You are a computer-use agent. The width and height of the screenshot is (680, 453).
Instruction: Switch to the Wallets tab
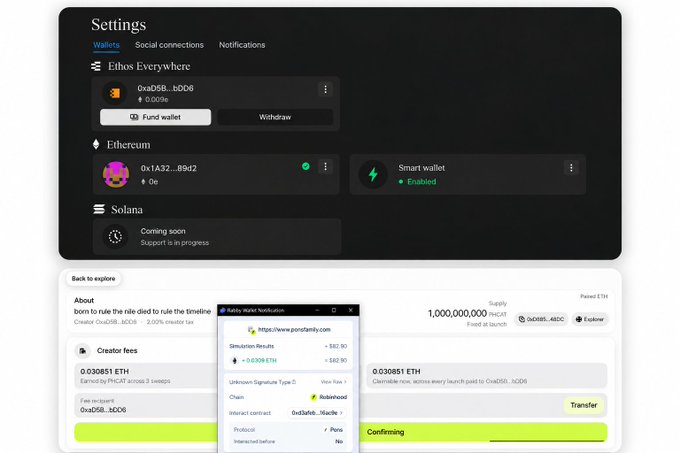tap(106, 45)
